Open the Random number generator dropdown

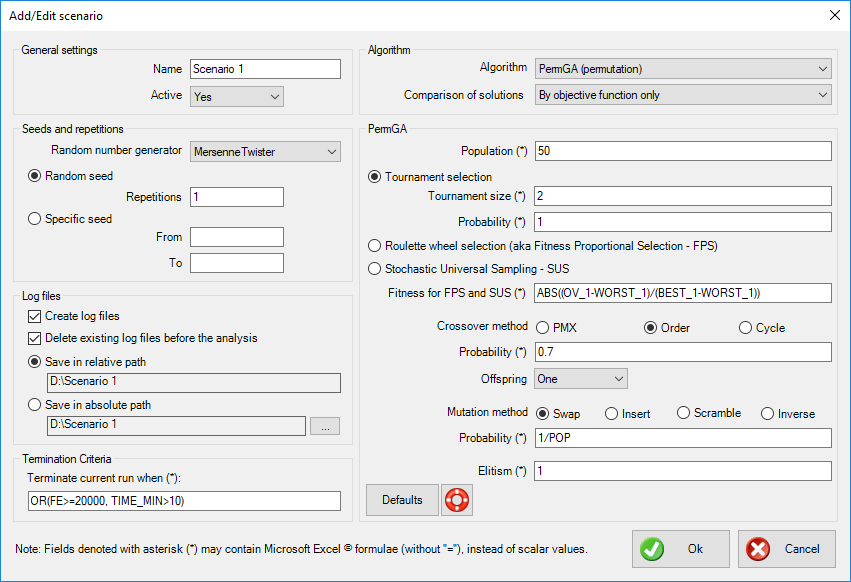(x=265, y=152)
